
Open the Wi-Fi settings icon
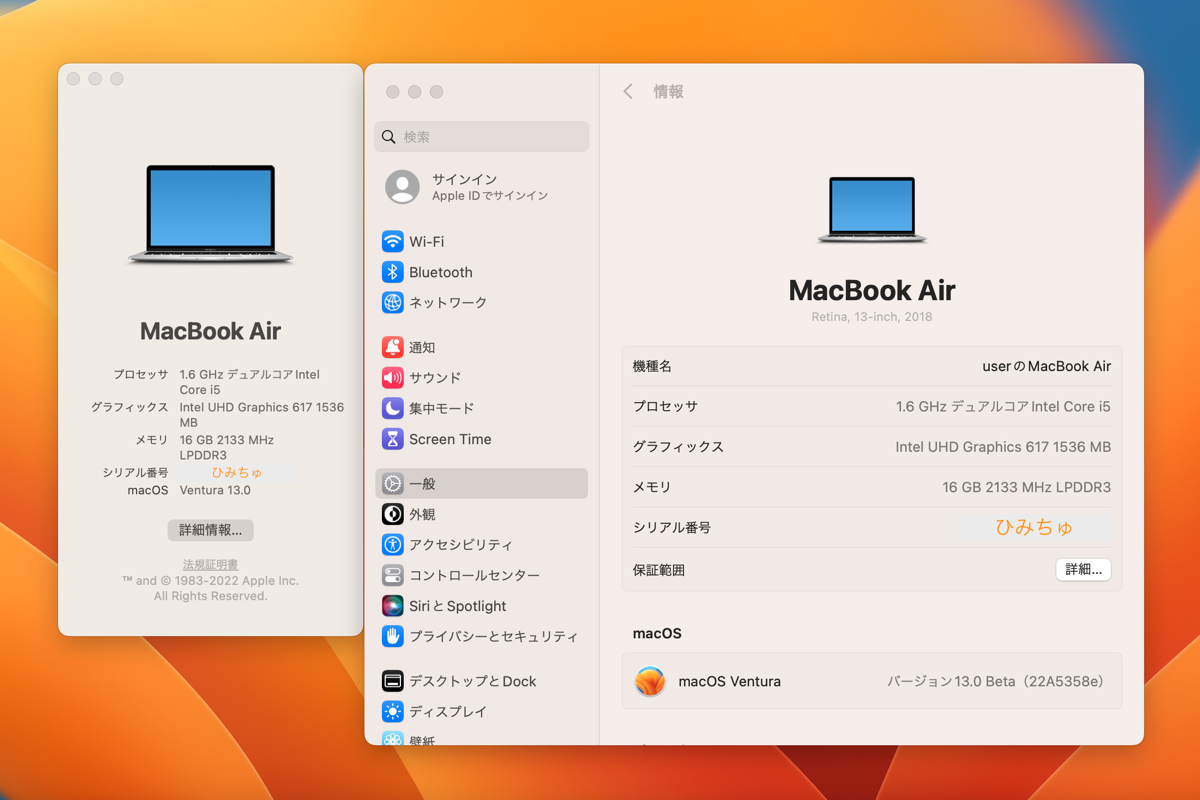393,242
